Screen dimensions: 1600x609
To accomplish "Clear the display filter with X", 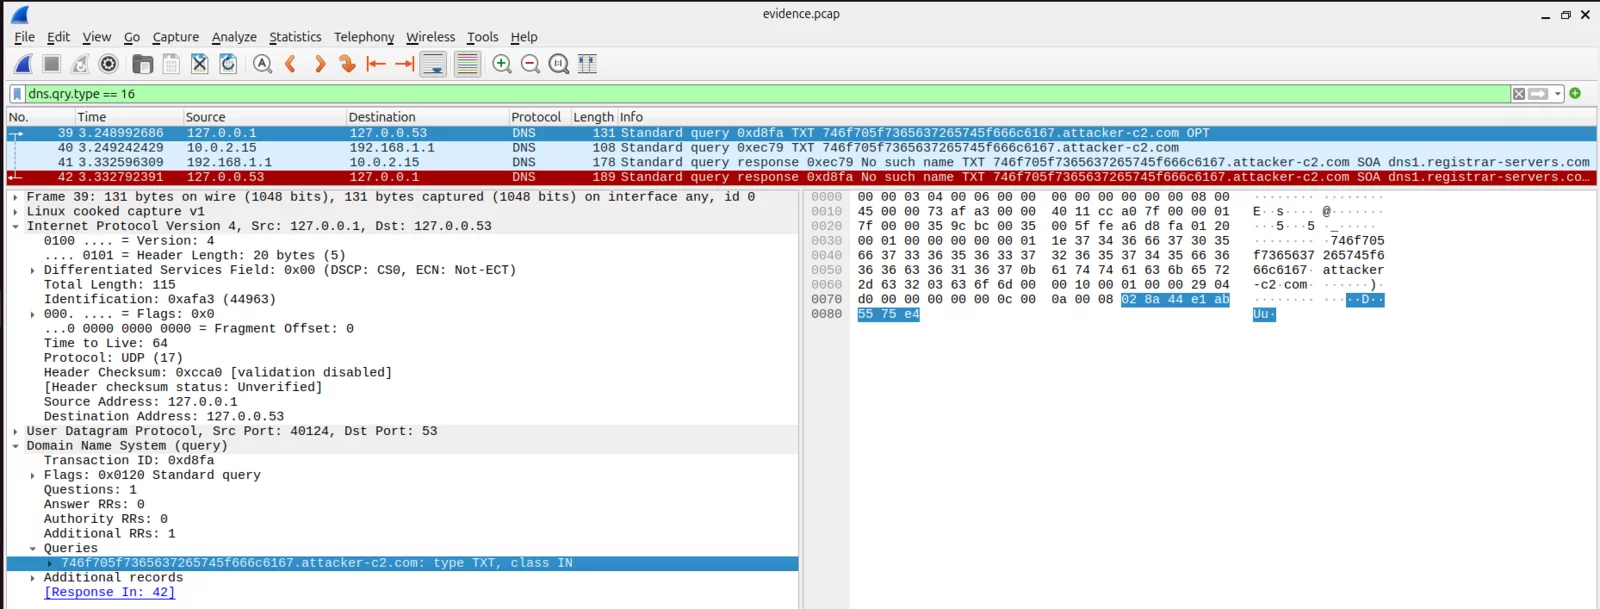I will (x=1519, y=94).
